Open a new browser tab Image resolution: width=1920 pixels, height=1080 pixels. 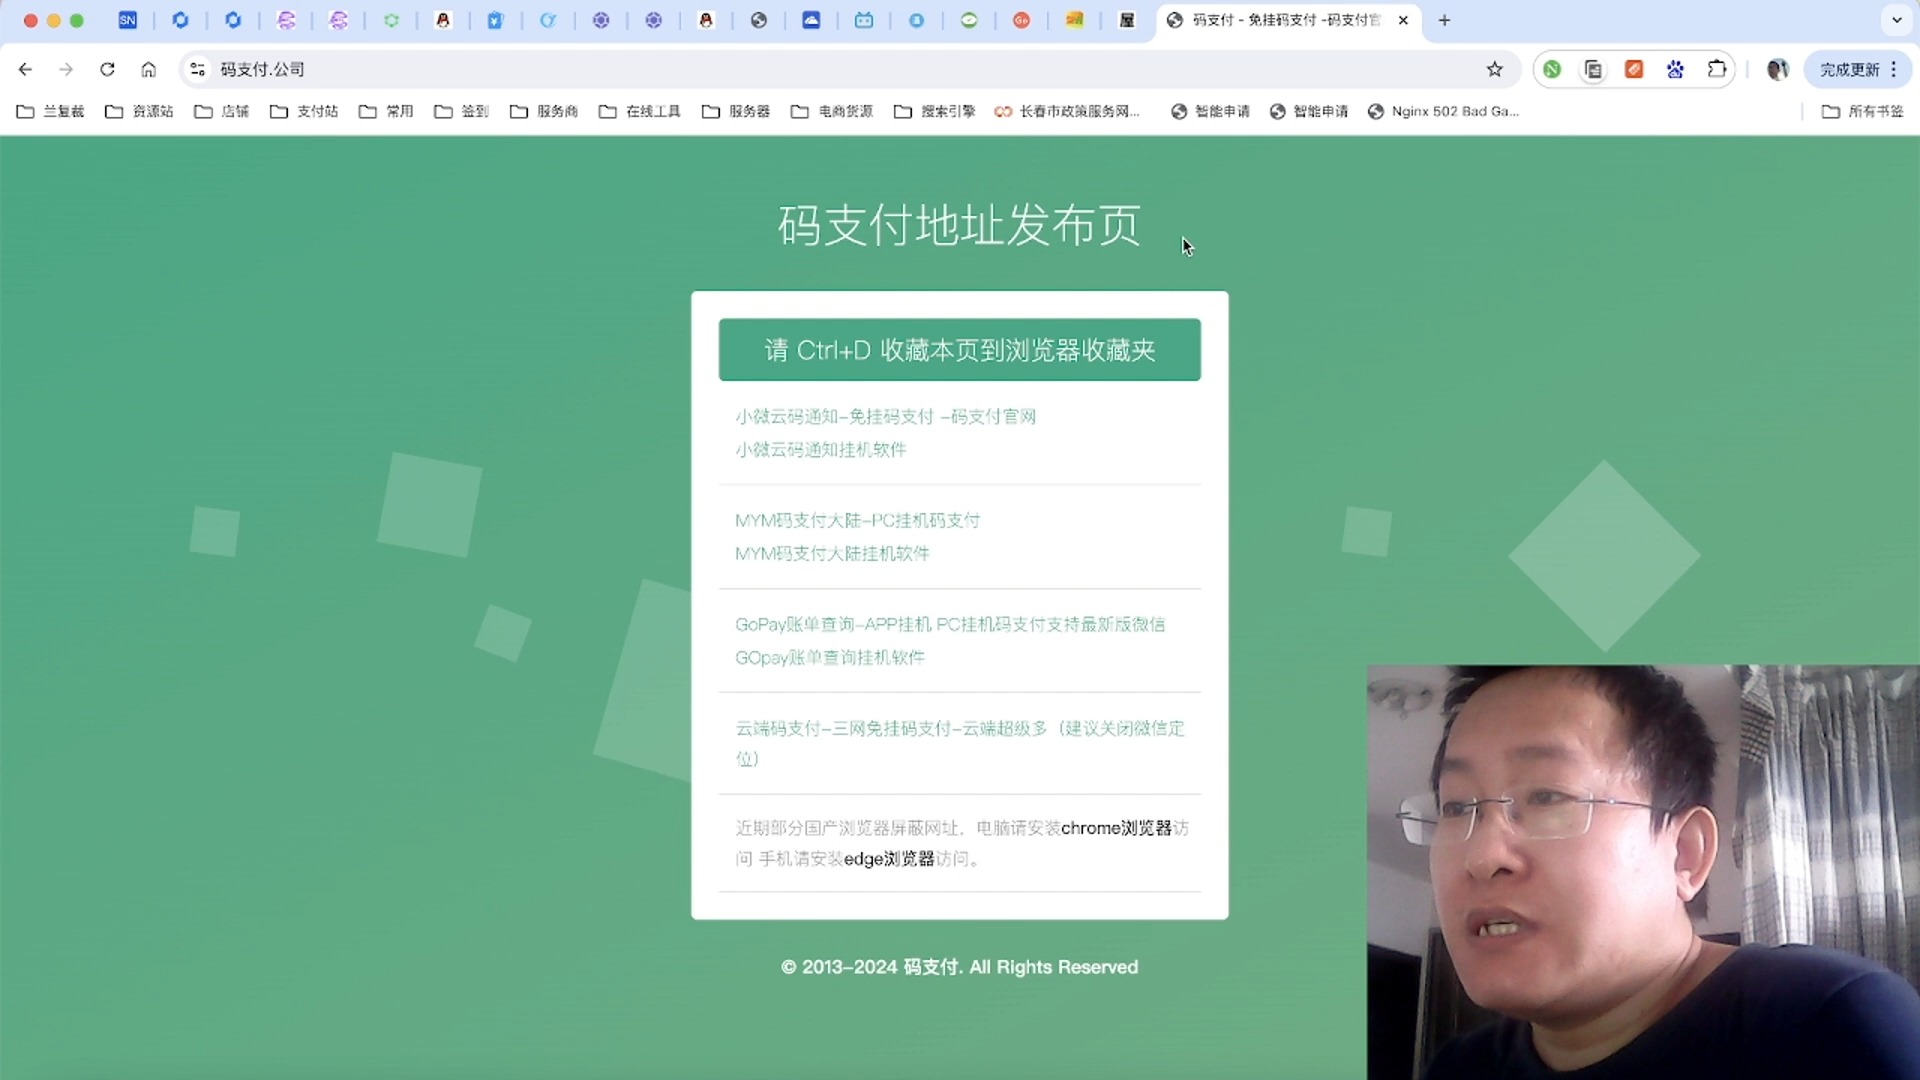click(1444, 20)
